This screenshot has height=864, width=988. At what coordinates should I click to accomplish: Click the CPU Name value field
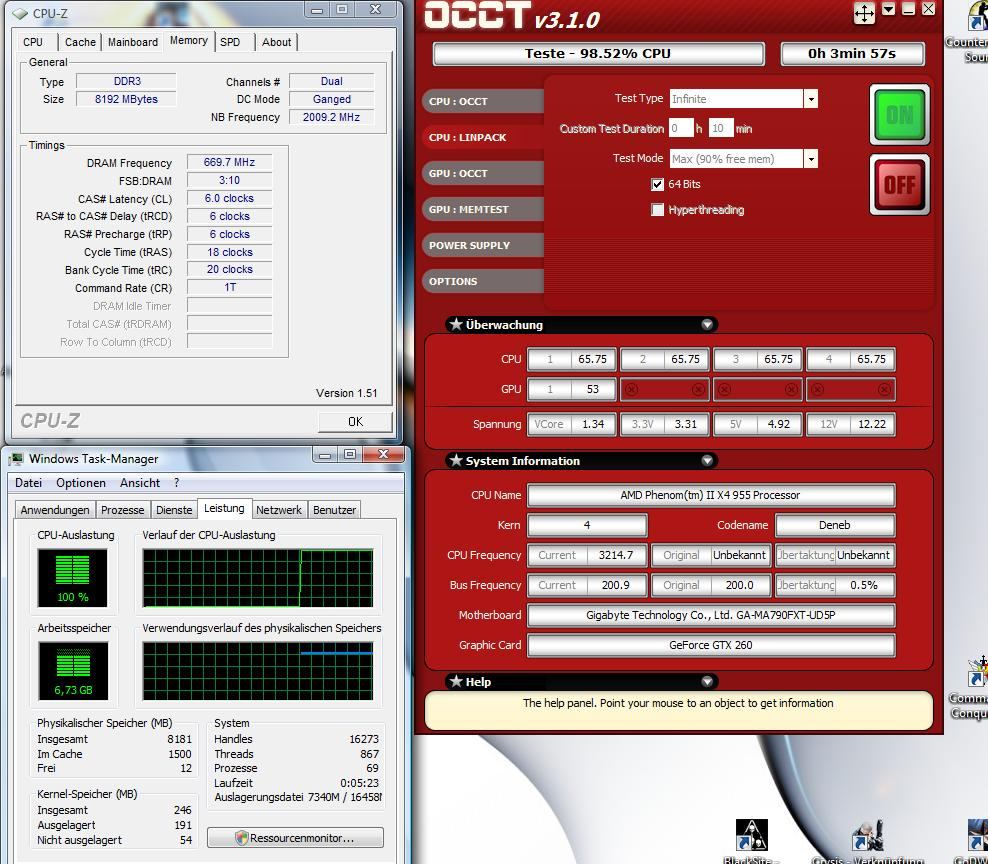click(711, 495)
